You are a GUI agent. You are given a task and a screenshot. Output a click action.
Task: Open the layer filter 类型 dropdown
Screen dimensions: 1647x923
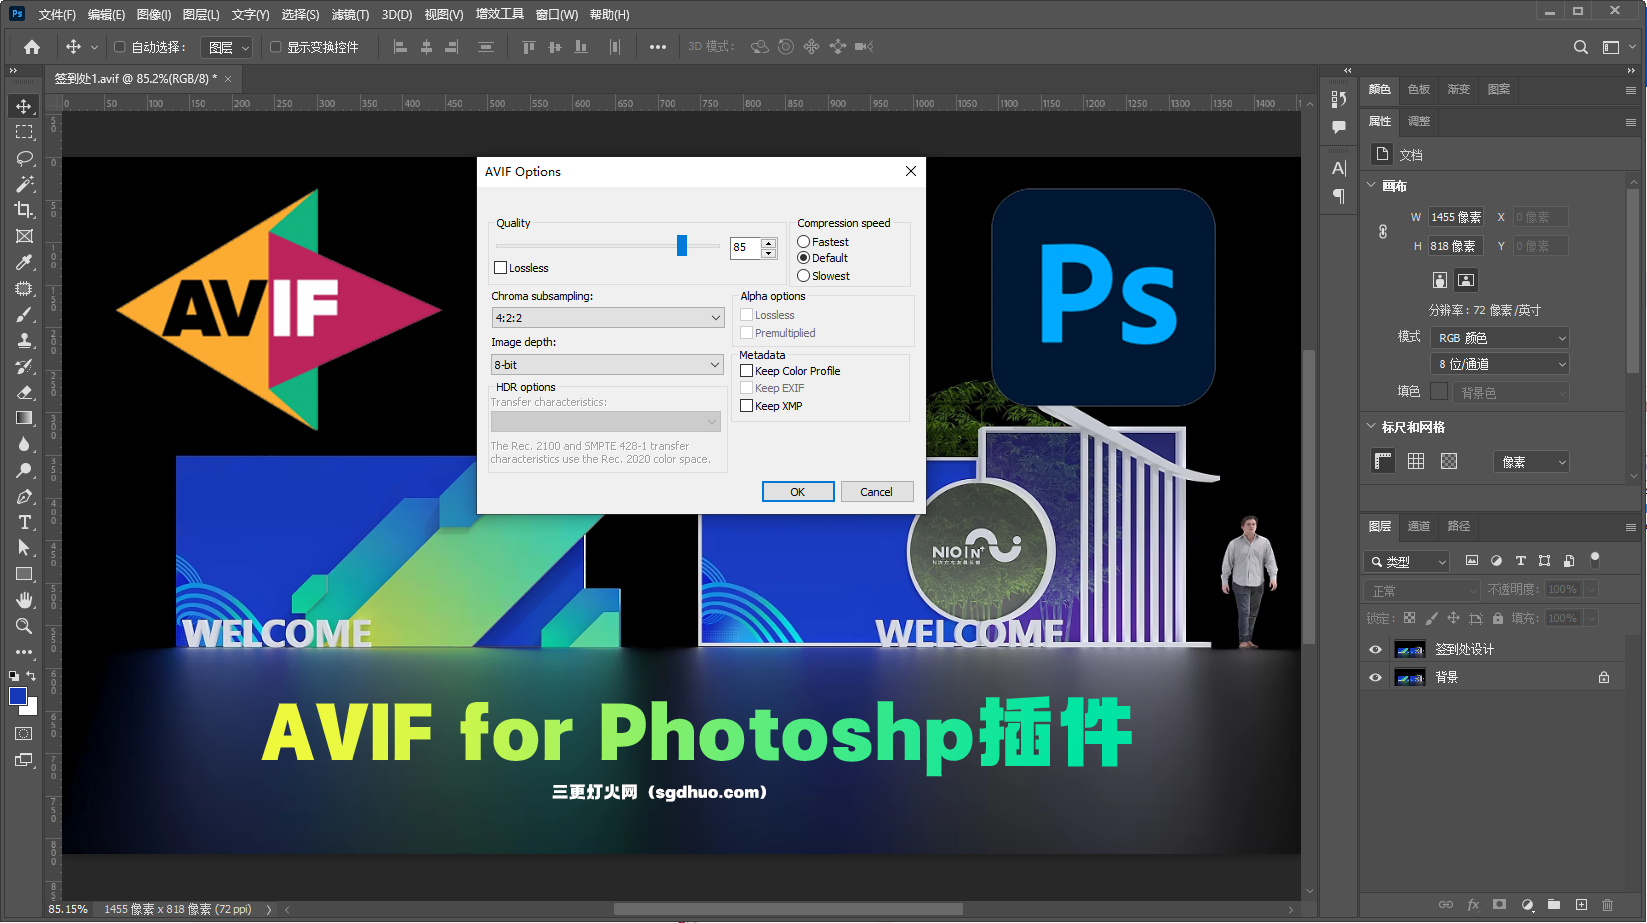[x=1406, y=562]
